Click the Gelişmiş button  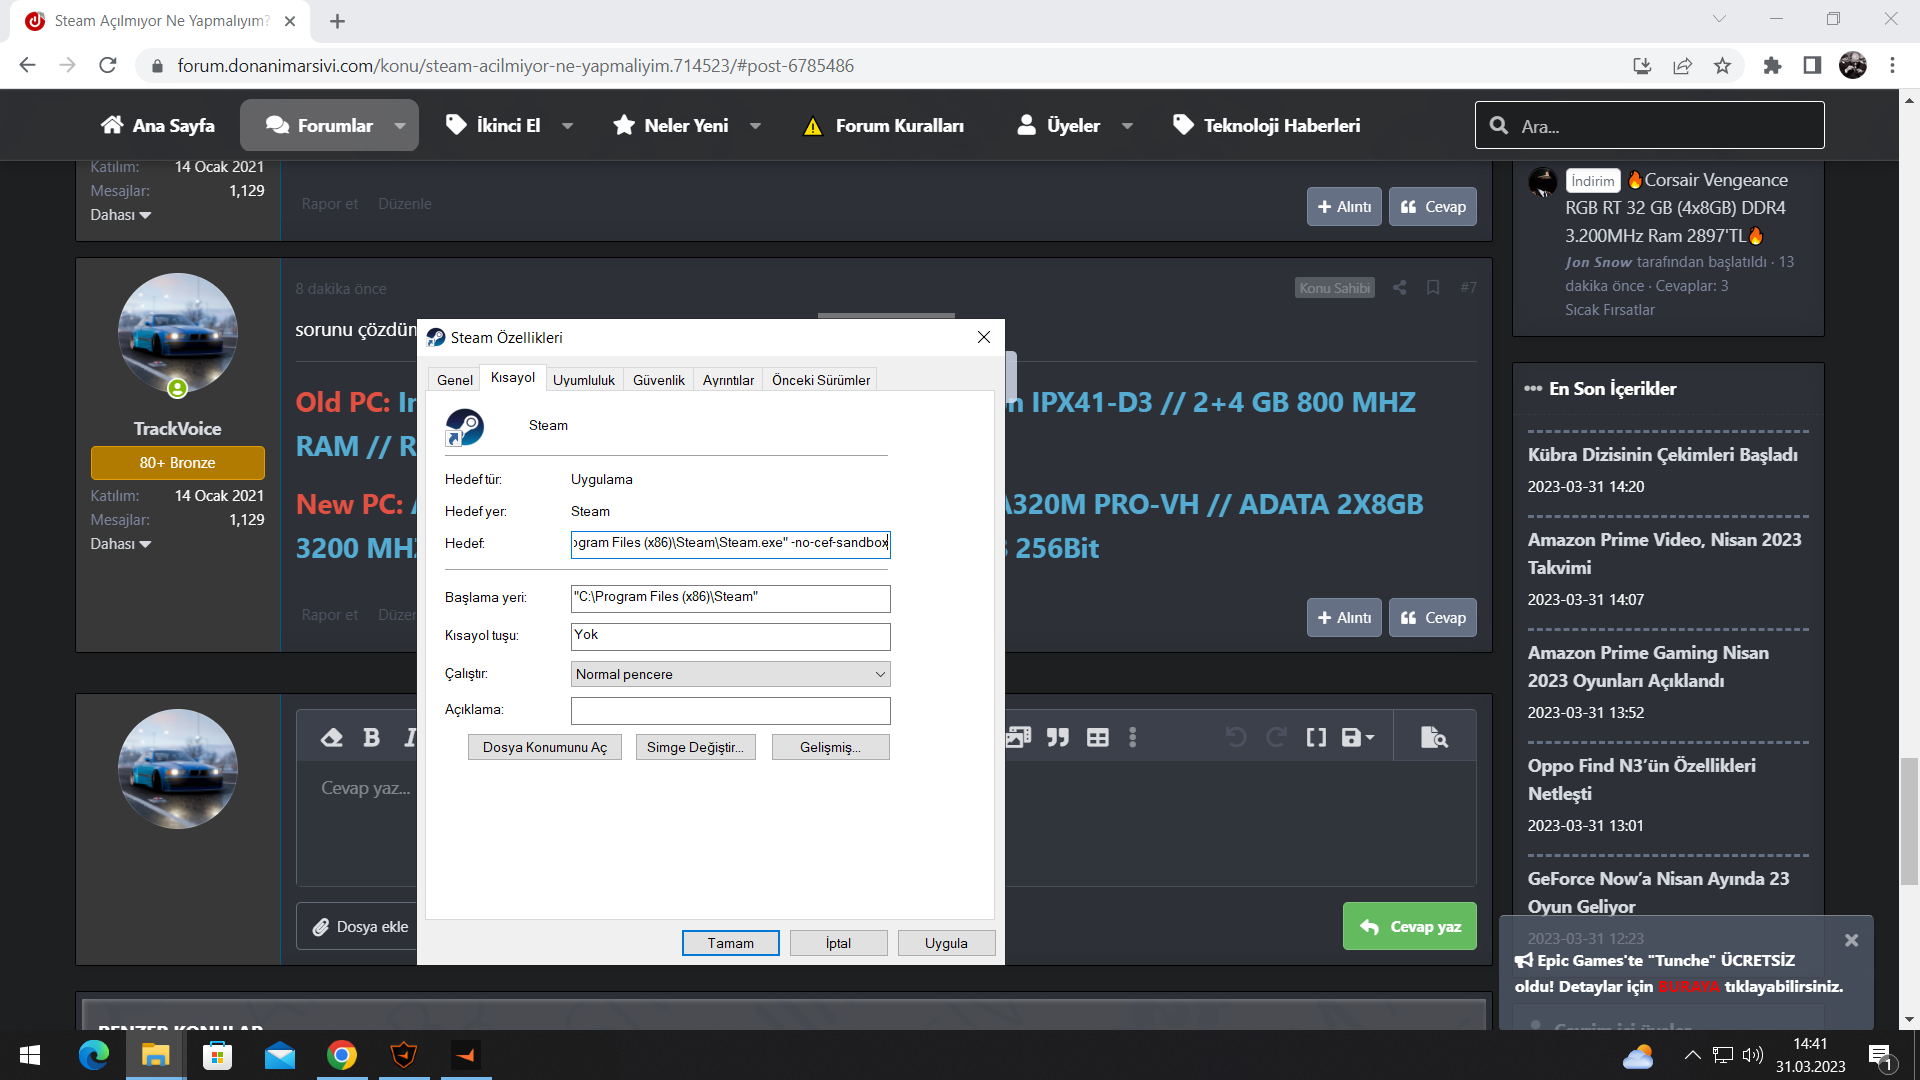830,747
